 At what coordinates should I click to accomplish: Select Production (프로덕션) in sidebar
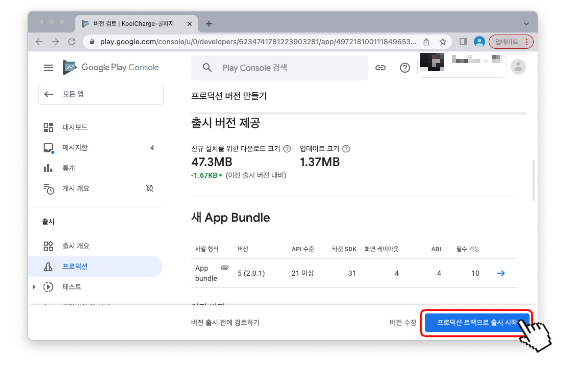(96, 267)
